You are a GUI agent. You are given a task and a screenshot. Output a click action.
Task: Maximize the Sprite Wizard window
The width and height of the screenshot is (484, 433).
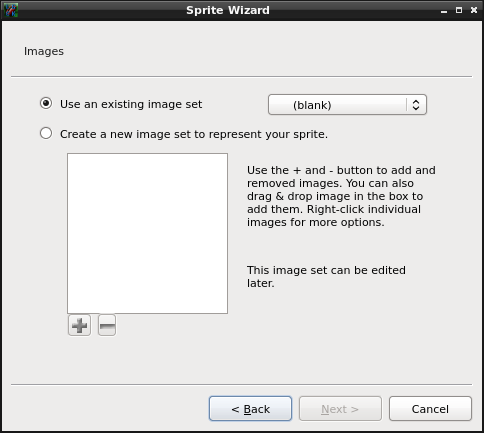pyautogui.click(x=459, y=10)
